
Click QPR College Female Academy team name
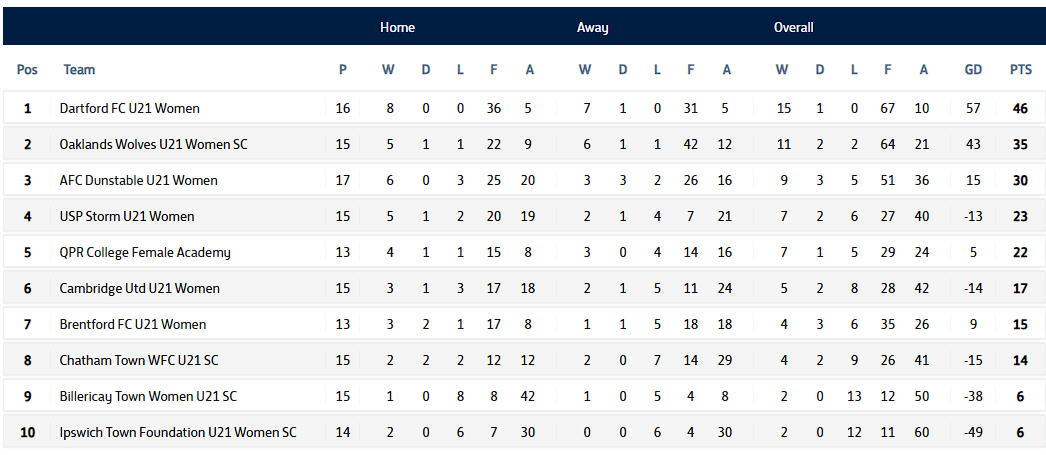pos(145,252)
